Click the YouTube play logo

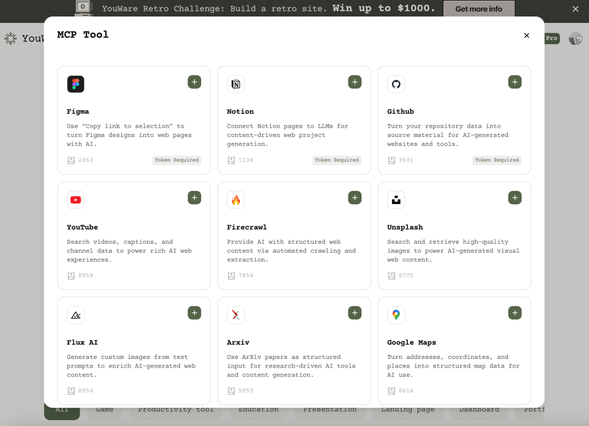pos(76,200)
